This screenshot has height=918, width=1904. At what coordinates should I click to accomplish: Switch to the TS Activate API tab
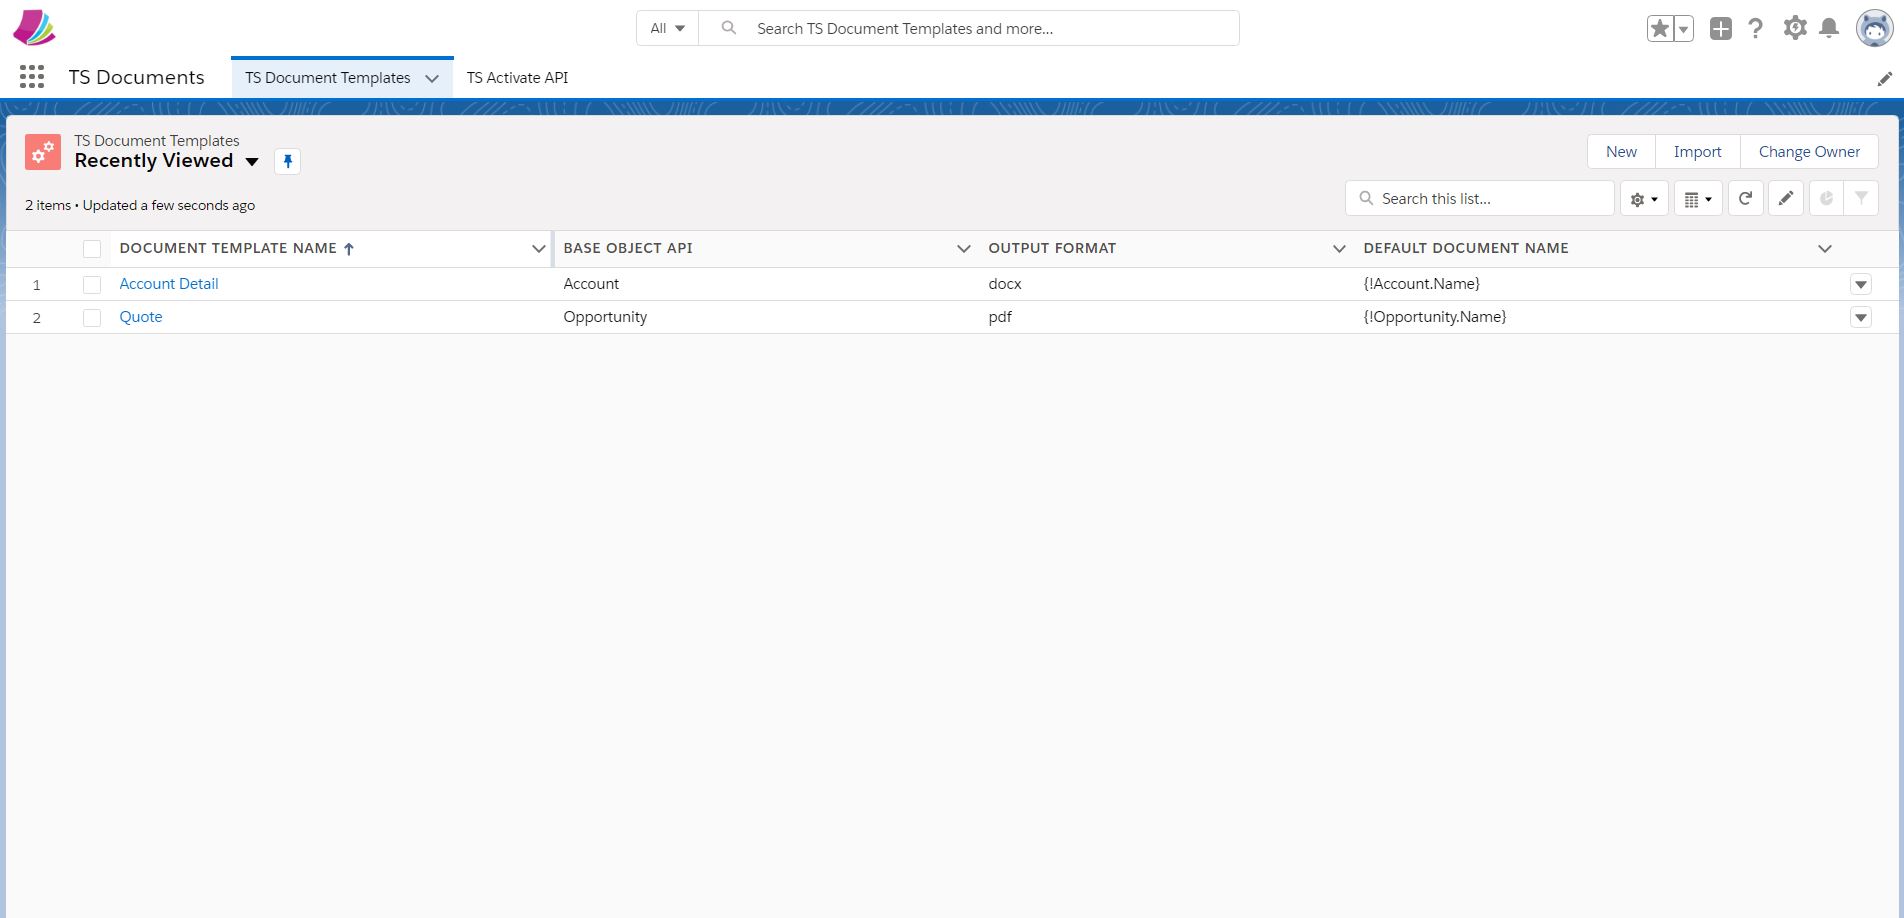tap(517, 77)
